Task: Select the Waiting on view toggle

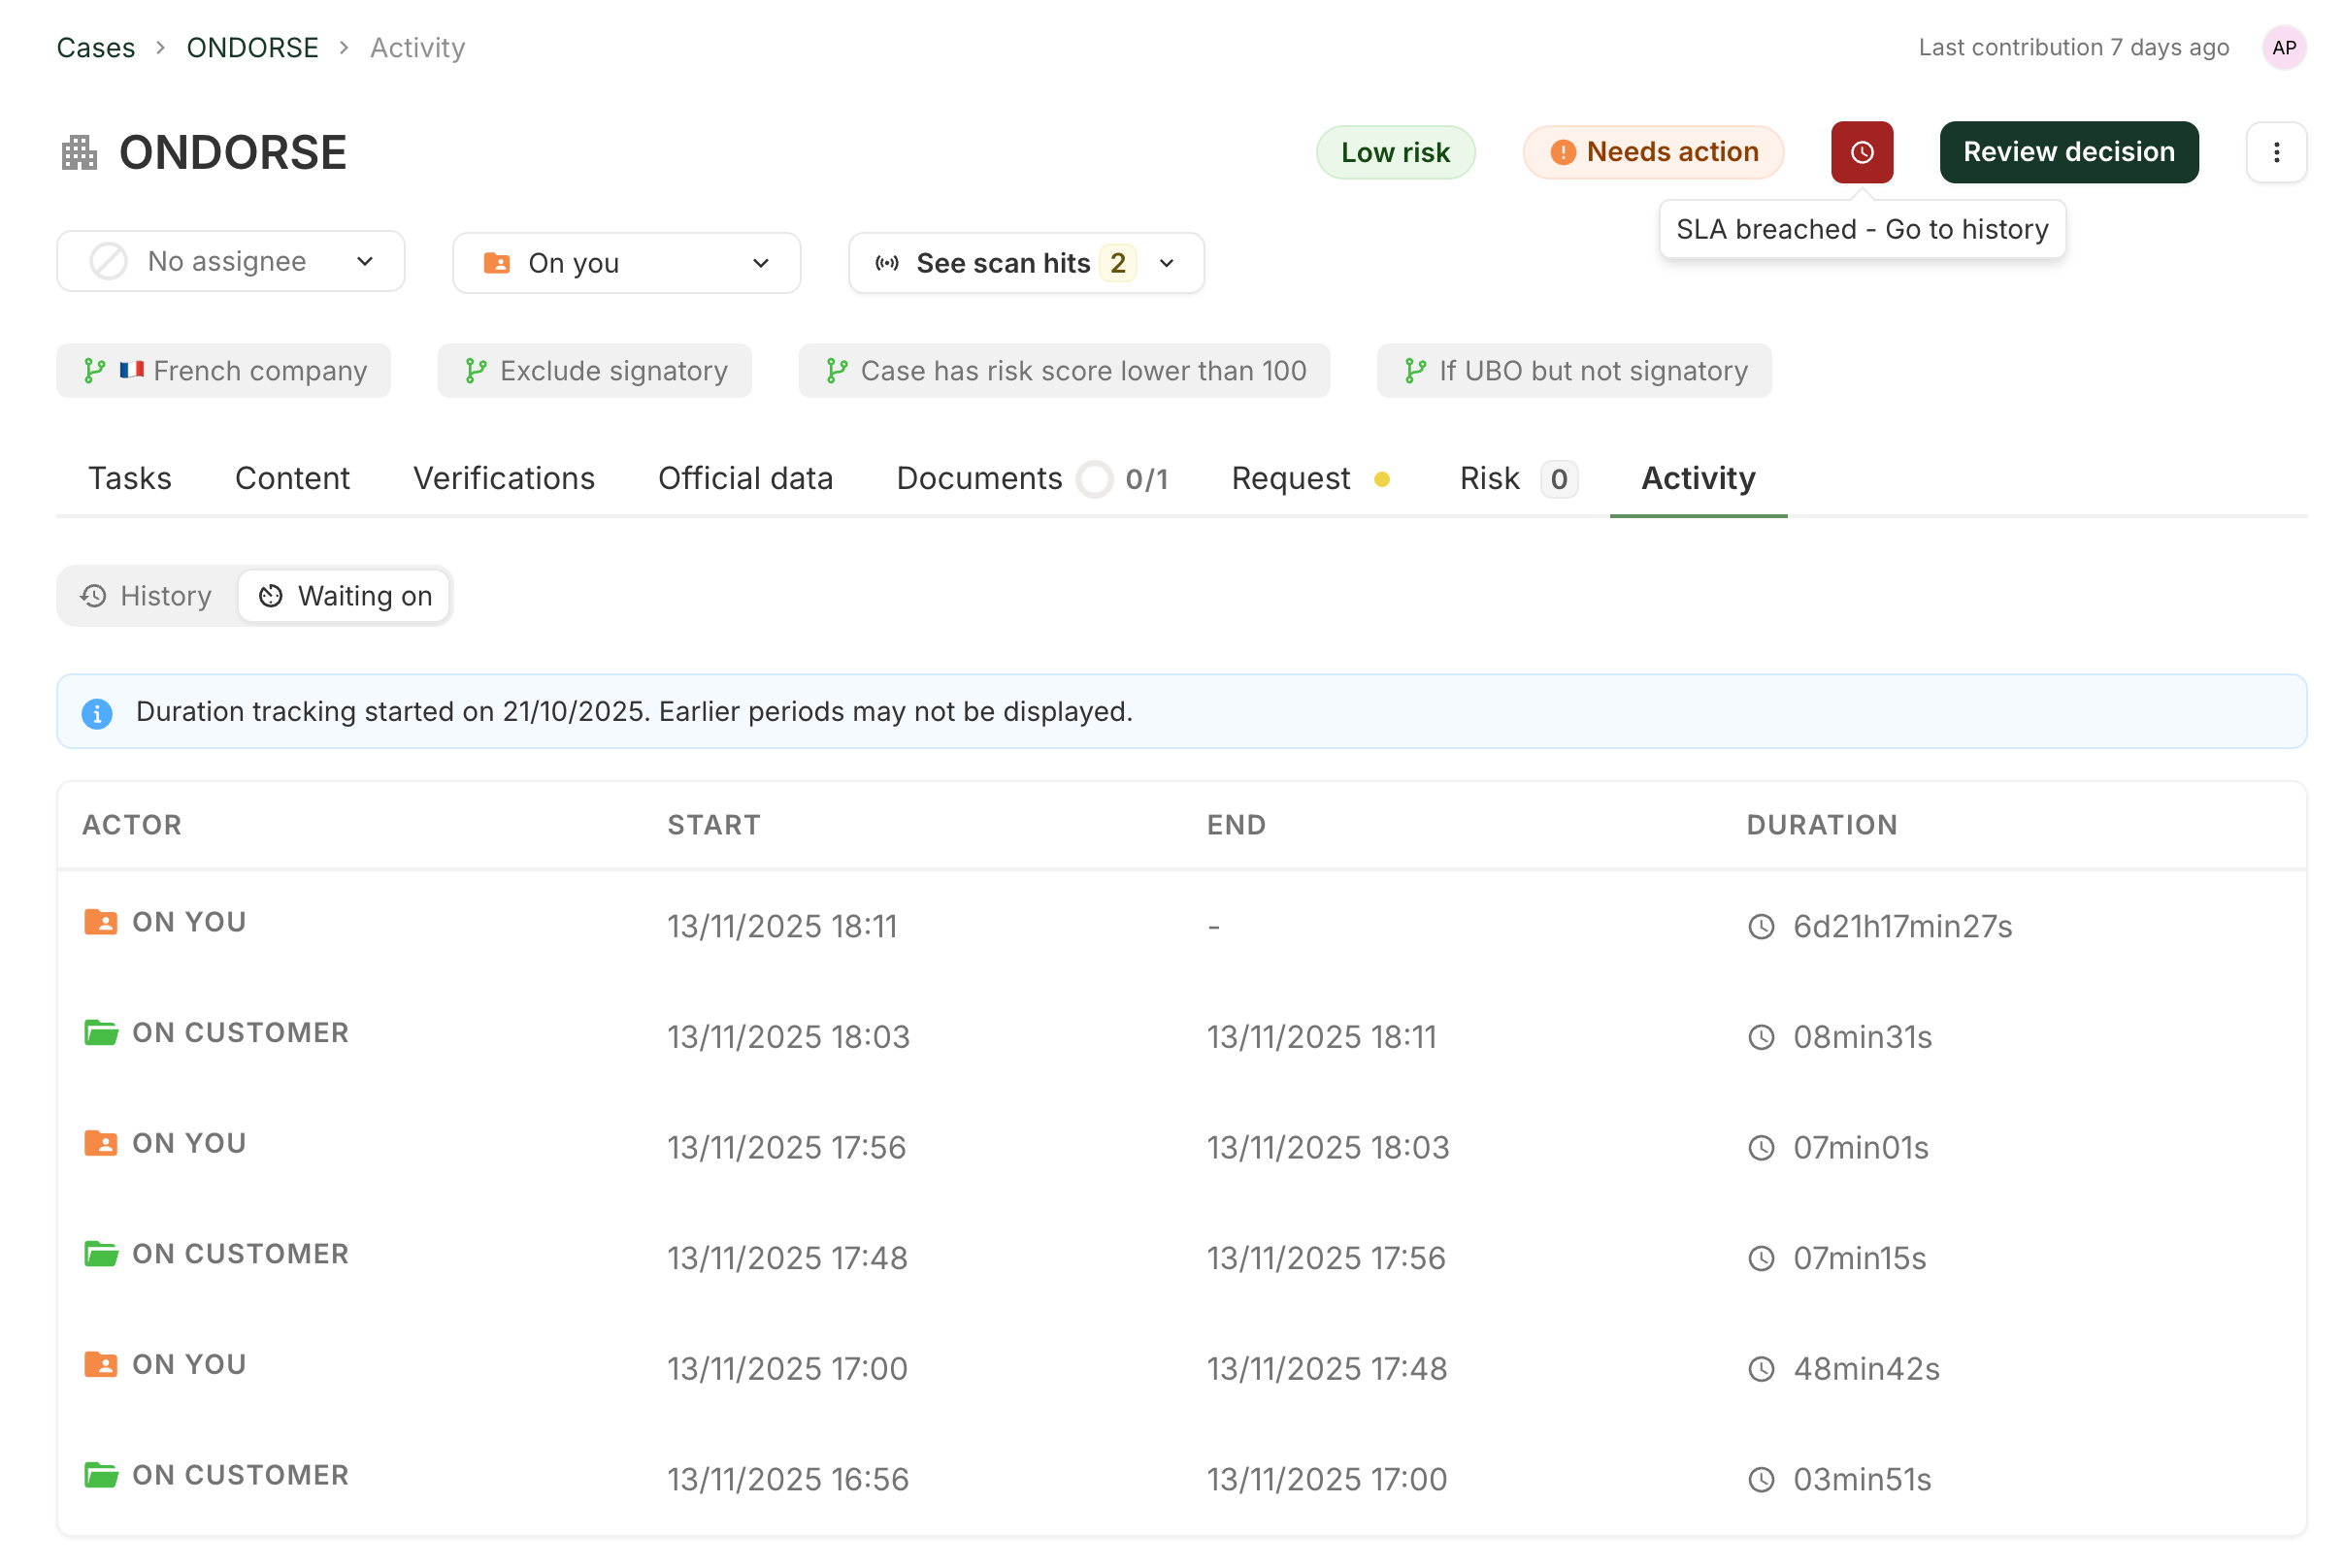Action: (345, 596)
